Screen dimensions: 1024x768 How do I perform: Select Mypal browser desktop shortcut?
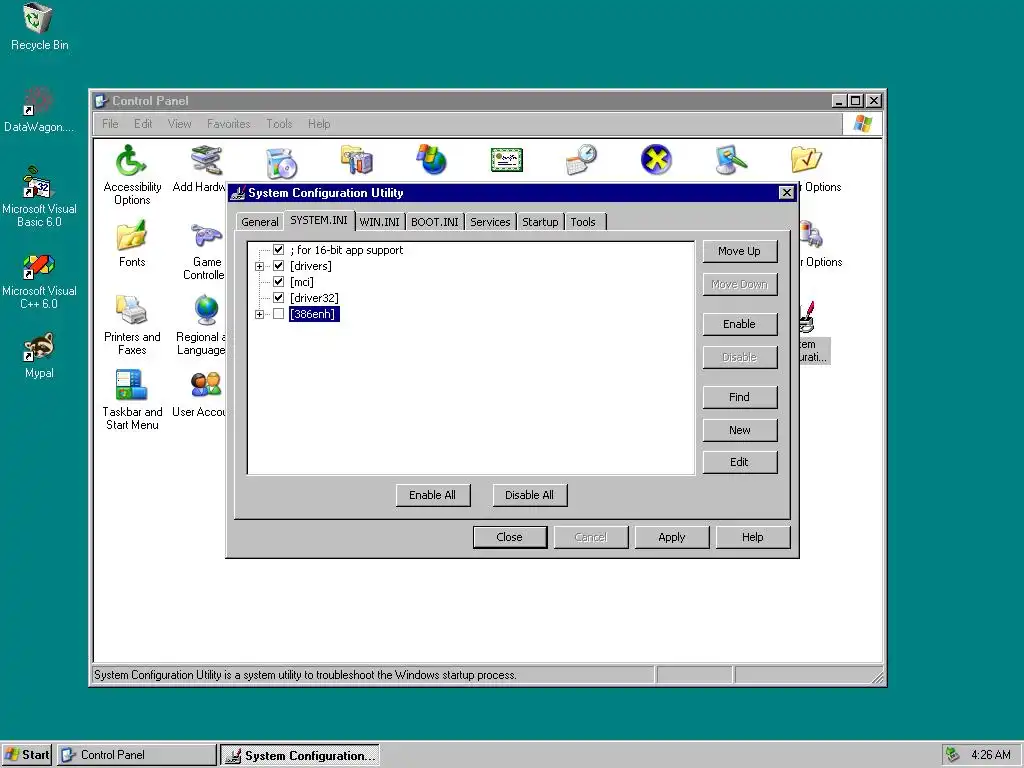pyautogui.click(x=39, y=356)
